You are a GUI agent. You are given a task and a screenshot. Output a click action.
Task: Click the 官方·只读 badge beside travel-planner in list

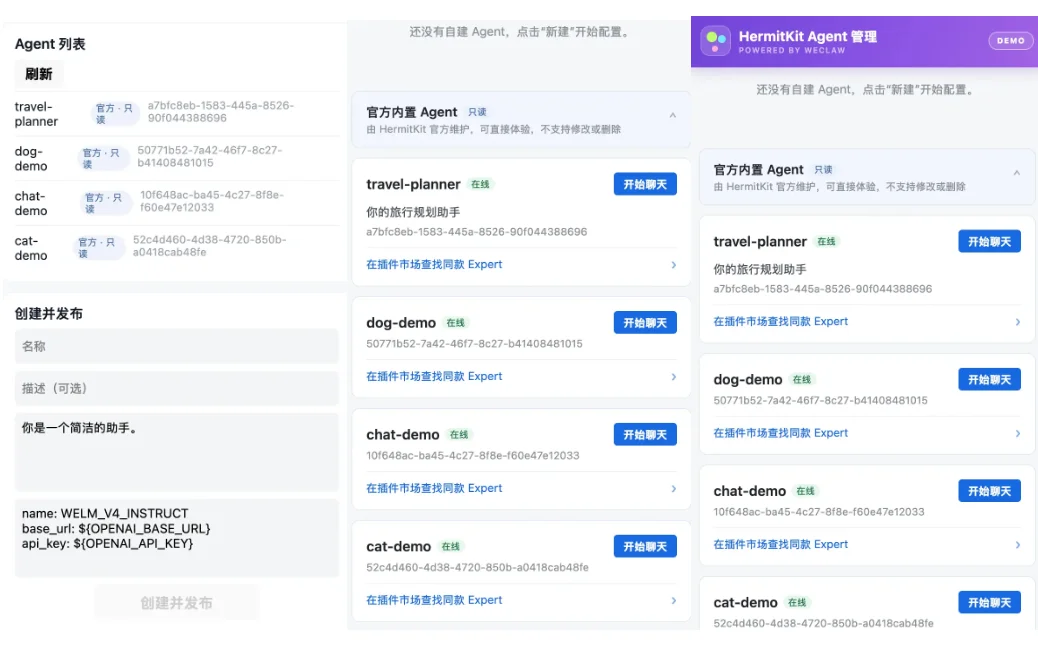[x=114, y=114]
